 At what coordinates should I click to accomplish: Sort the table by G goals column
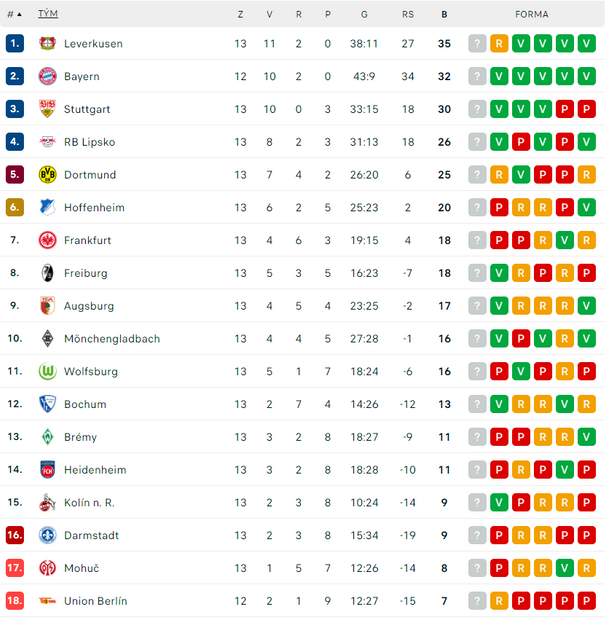364,14
